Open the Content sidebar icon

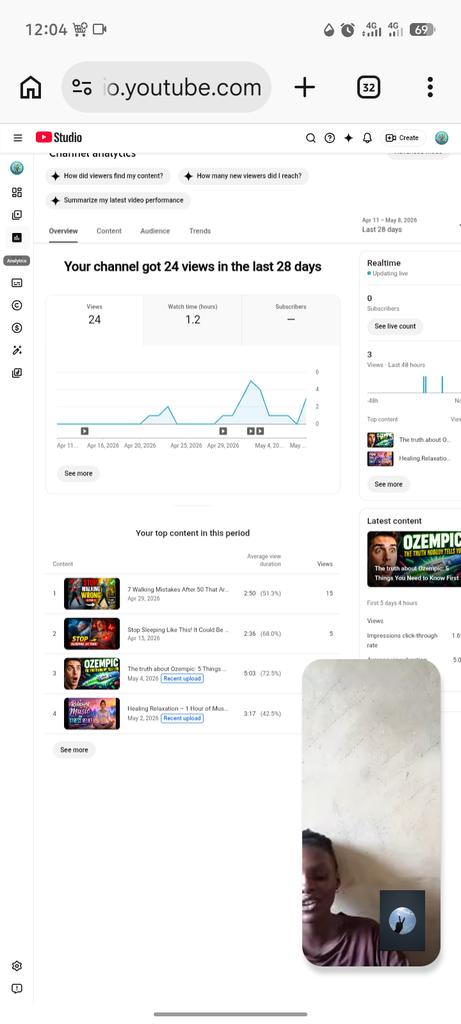tap(17, 215)
